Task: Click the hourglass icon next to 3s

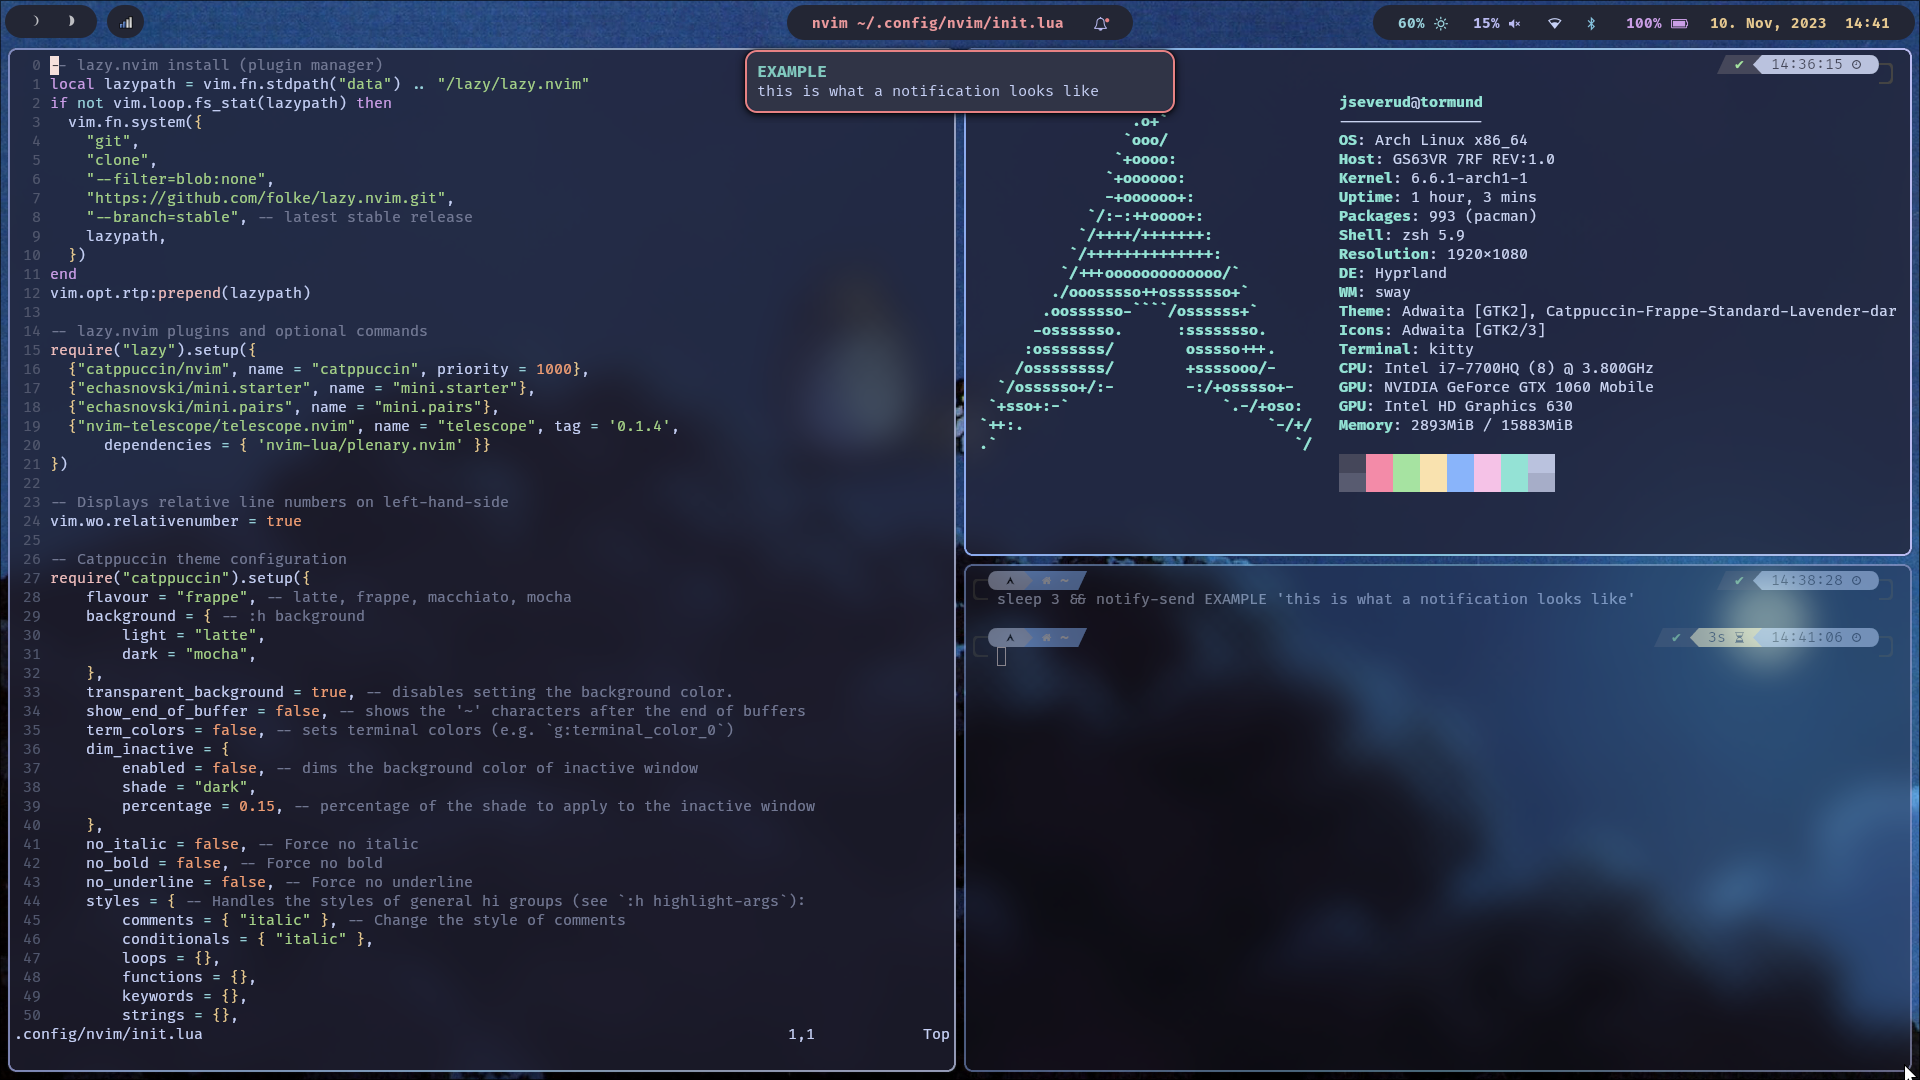Action: [x=1739, y=638]
